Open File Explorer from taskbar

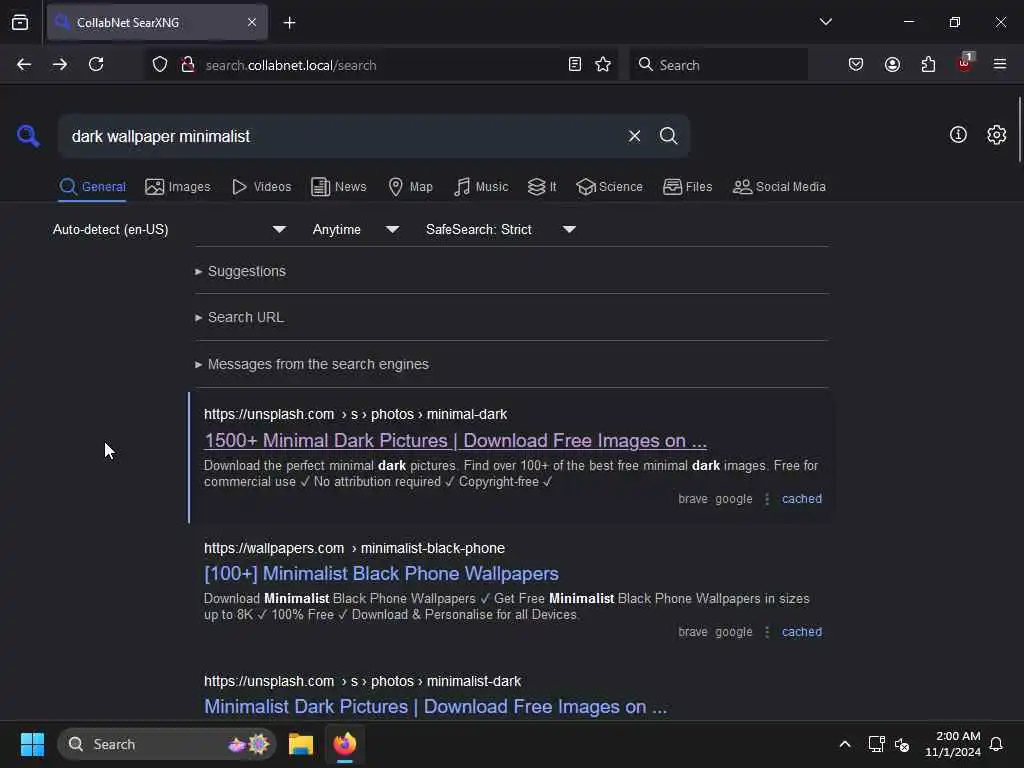[x=301, y=744]
